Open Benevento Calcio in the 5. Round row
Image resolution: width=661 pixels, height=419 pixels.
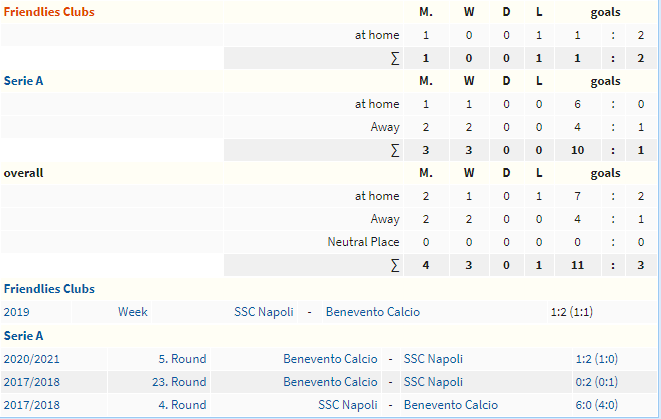330,359
